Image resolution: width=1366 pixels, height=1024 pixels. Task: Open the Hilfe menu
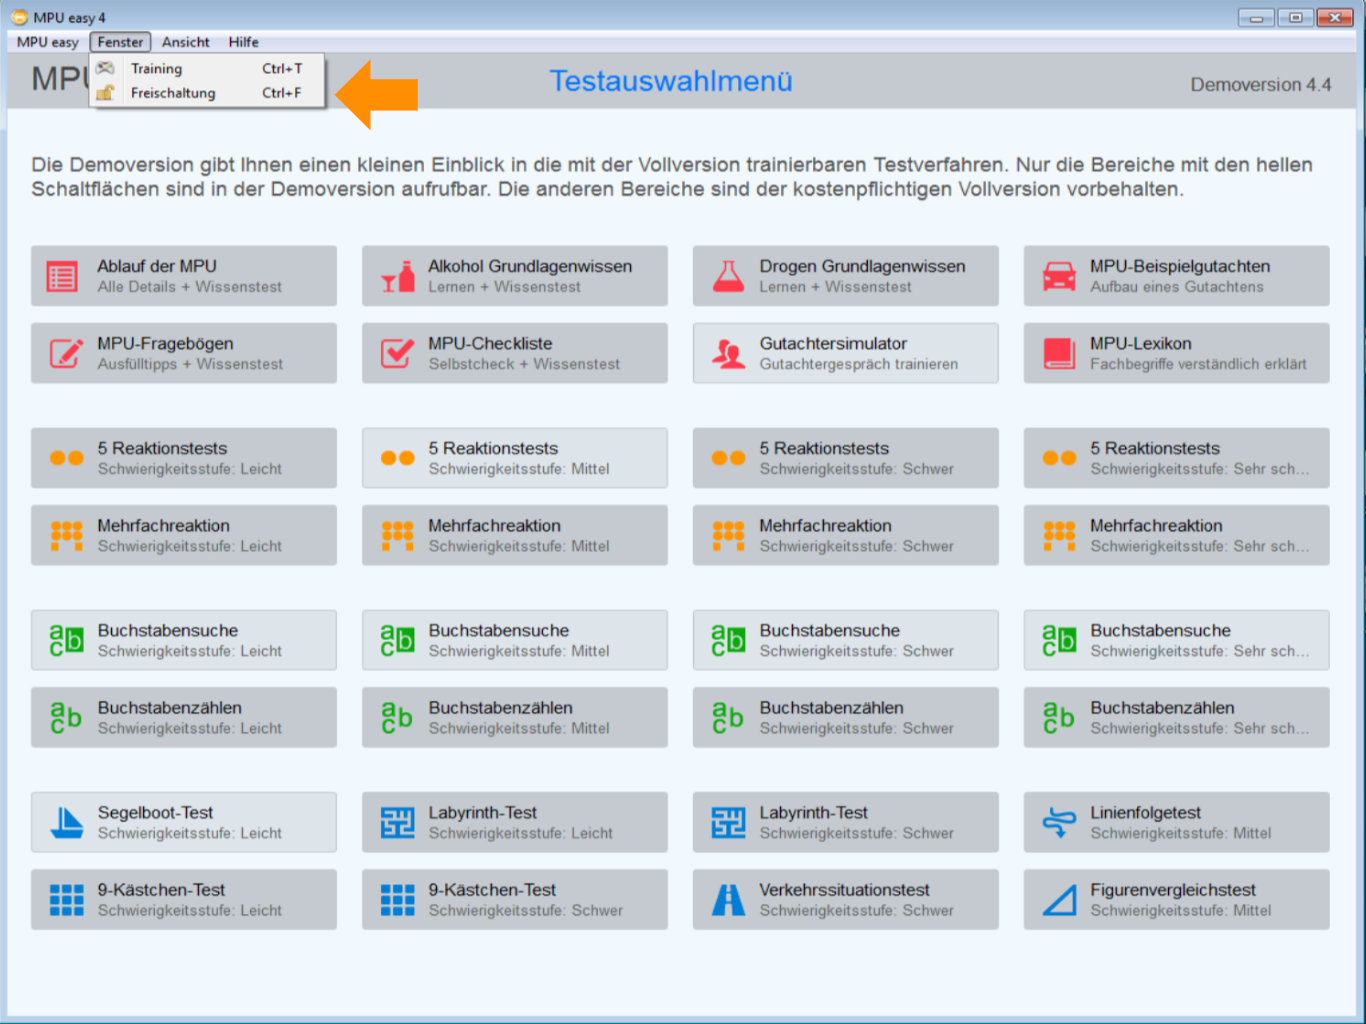(243, 42)
